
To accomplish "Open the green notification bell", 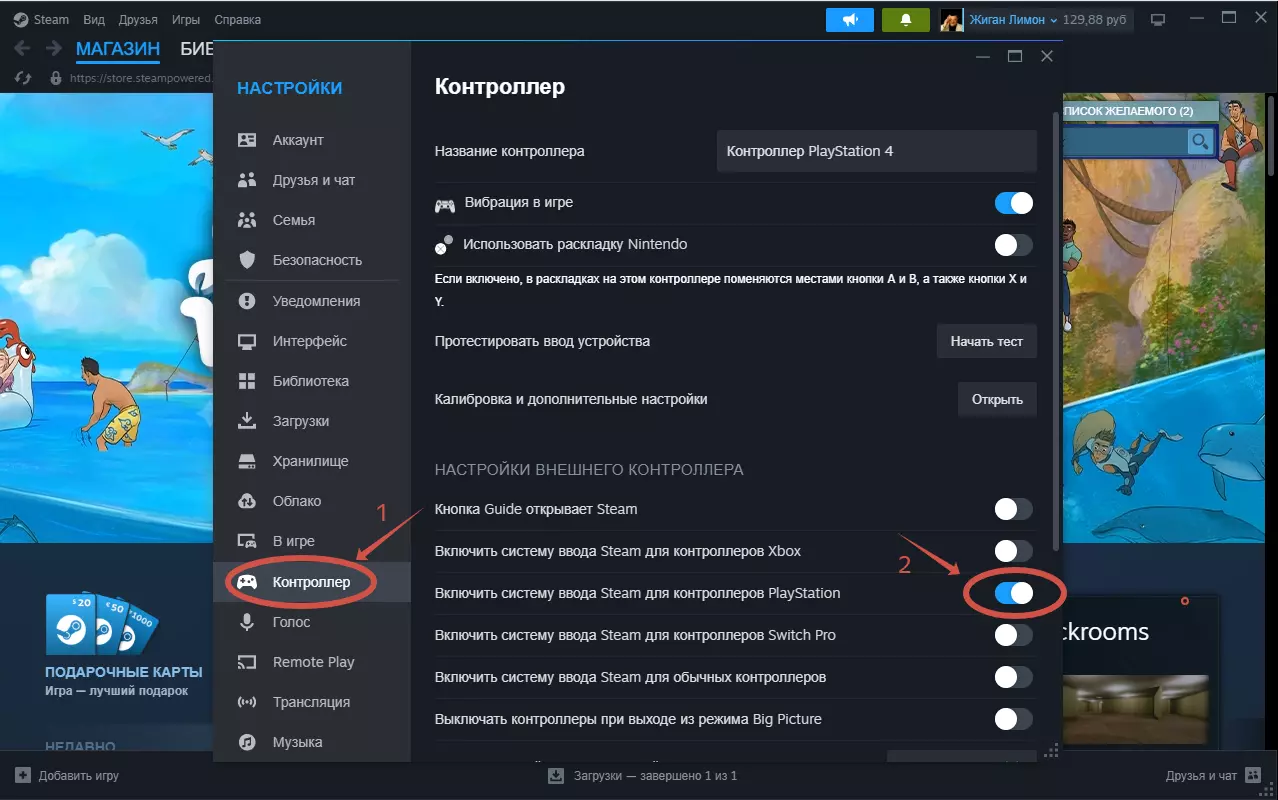I will [906, 19].
